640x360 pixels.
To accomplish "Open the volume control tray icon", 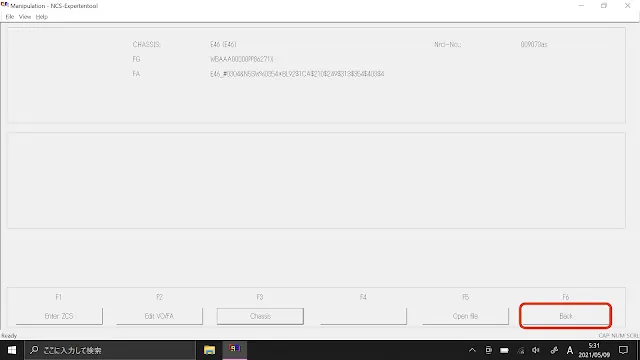I will (536, 350).
